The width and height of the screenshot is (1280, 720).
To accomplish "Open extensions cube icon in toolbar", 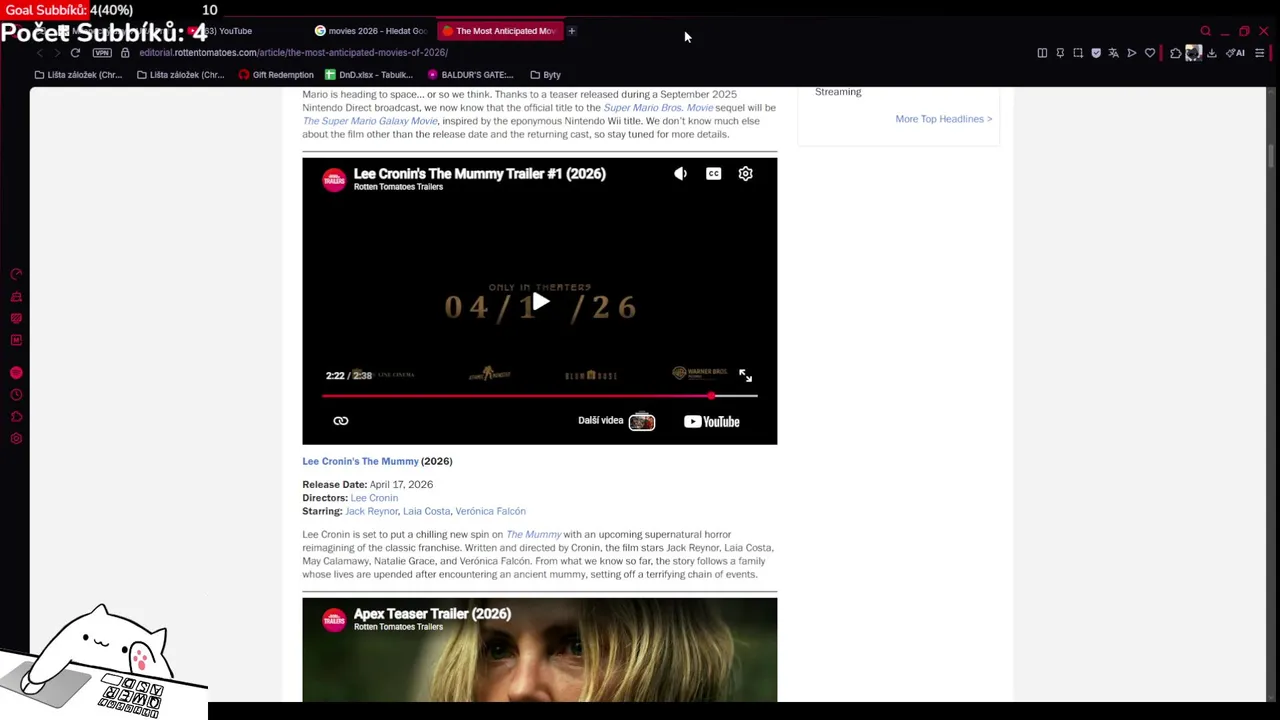I will [x=1176, y=53].
